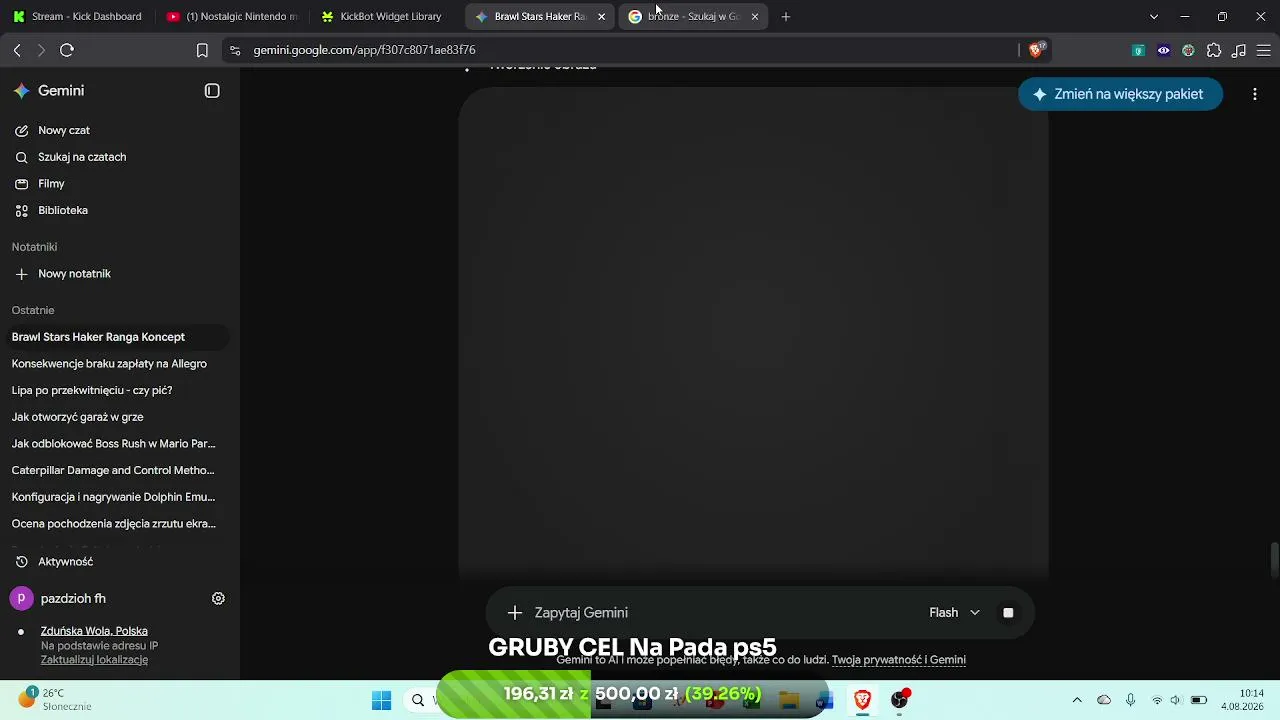Go back in browser history

pyautogui.click(x=17, y=50)
